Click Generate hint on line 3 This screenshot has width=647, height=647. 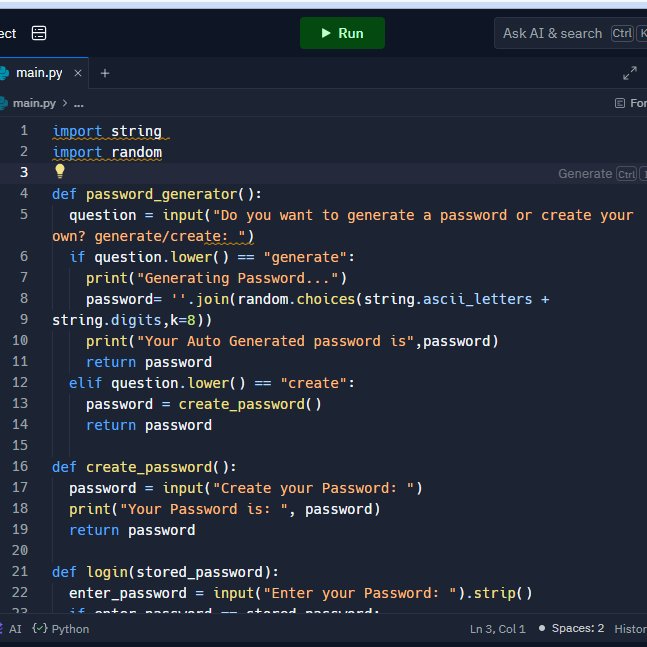coord(585,174)
